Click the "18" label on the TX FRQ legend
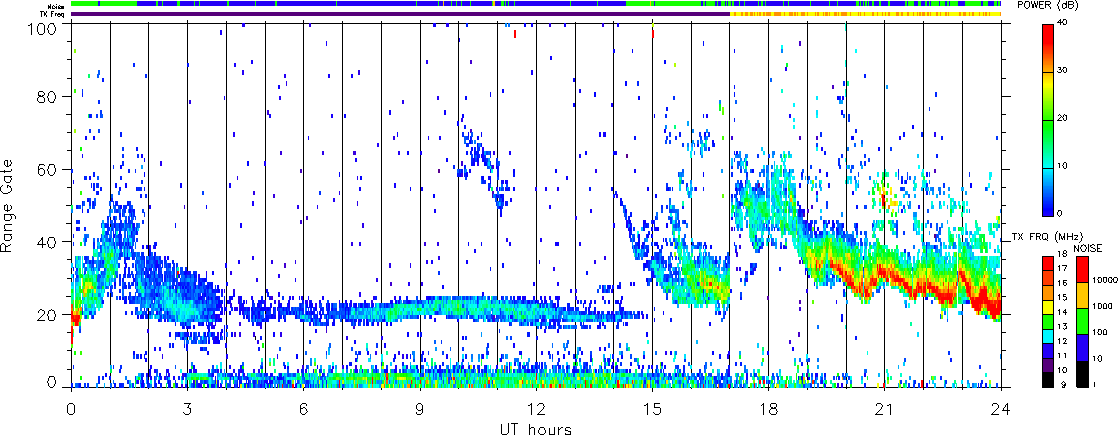The width and height of the screenshot is (1118, 435). pyautogui.click(x=1062, y=253)
